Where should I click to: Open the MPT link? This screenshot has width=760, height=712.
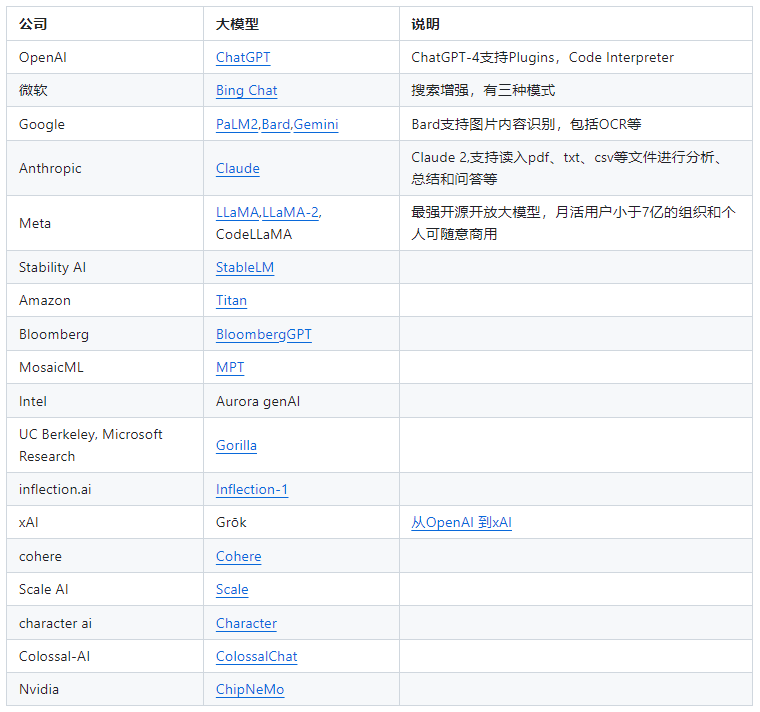coord(230,367)
